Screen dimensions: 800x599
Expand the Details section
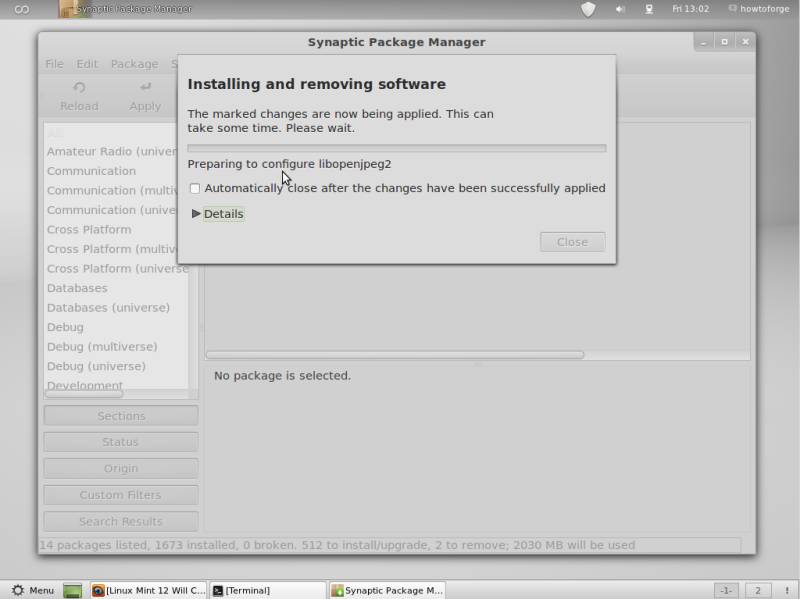(218, 214)
